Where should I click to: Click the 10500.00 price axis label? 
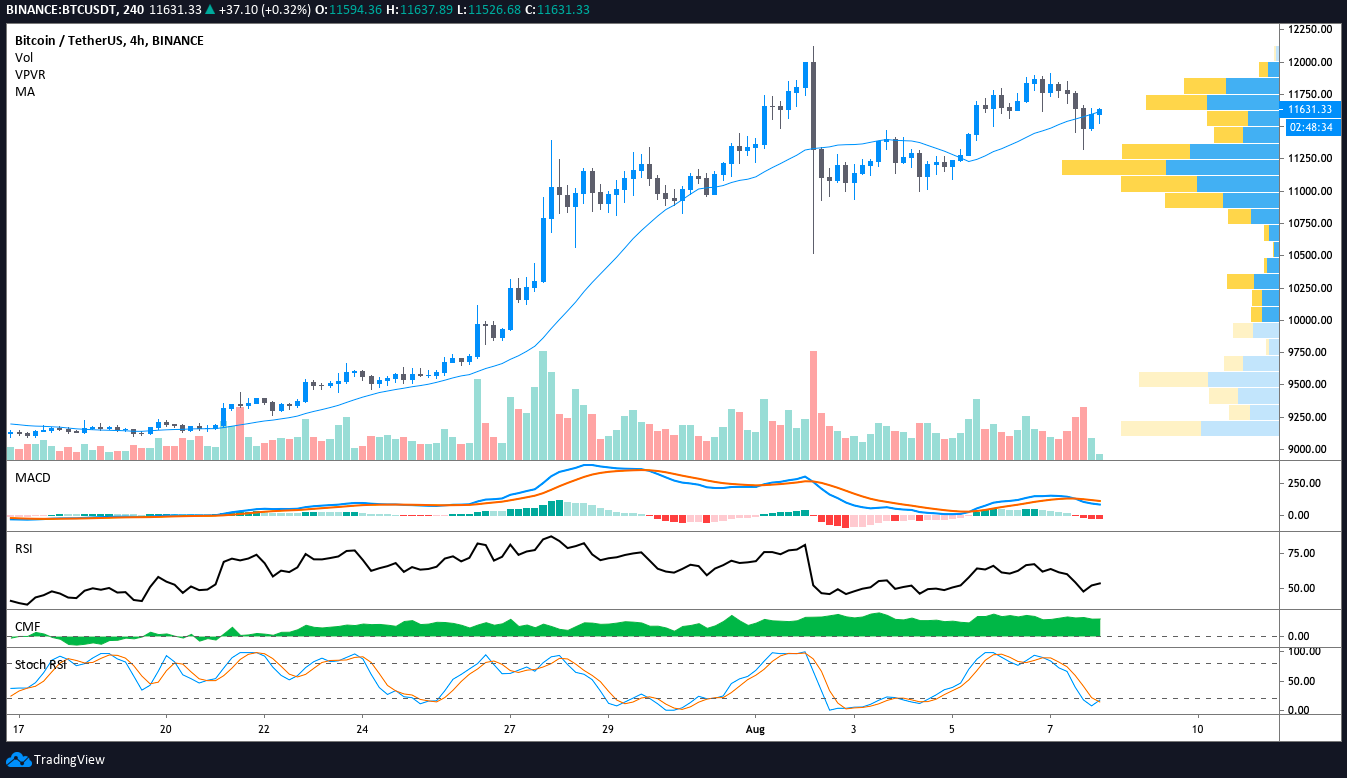click(x=1311, y=256)
